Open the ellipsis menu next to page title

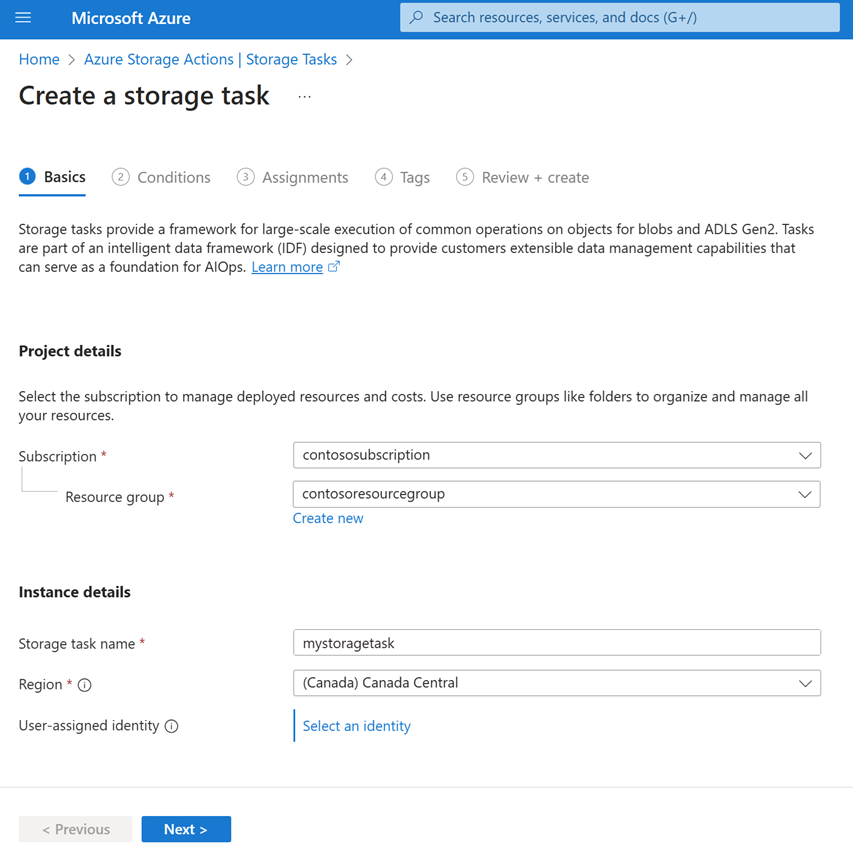[x=303, y=96]
